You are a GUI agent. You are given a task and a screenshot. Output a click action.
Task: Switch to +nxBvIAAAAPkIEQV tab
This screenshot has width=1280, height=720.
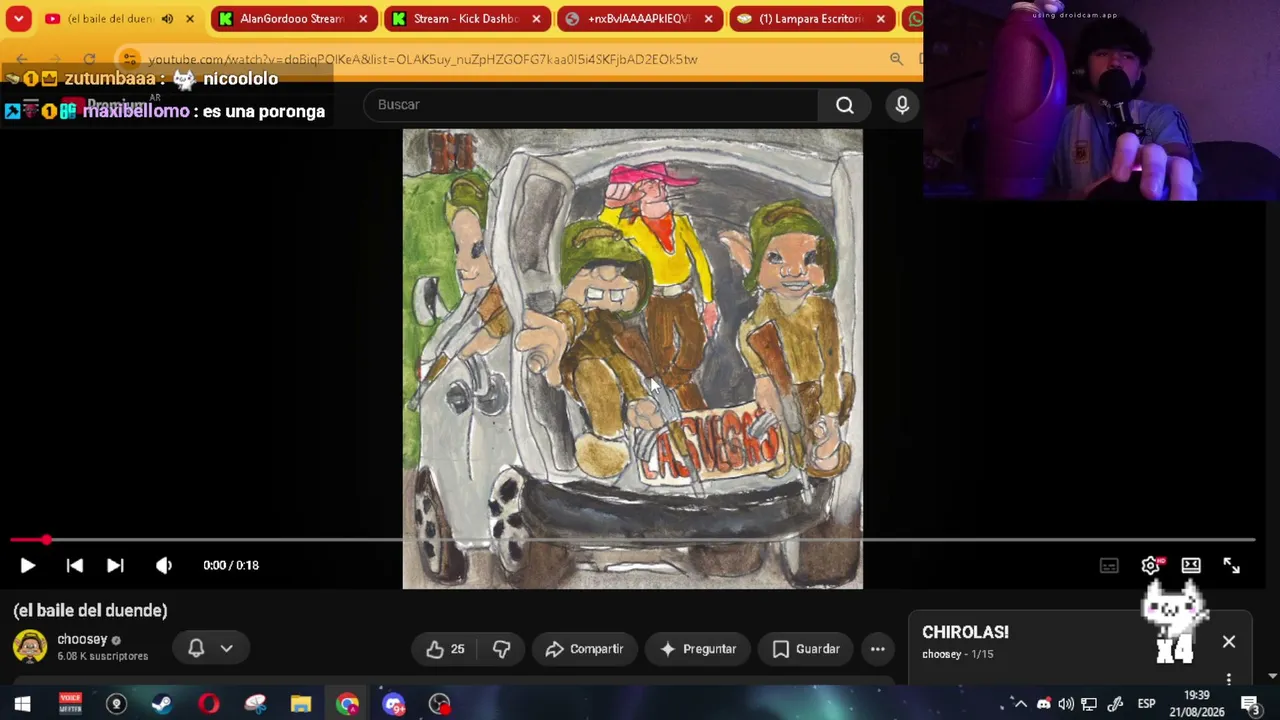[x=638, y=18]
